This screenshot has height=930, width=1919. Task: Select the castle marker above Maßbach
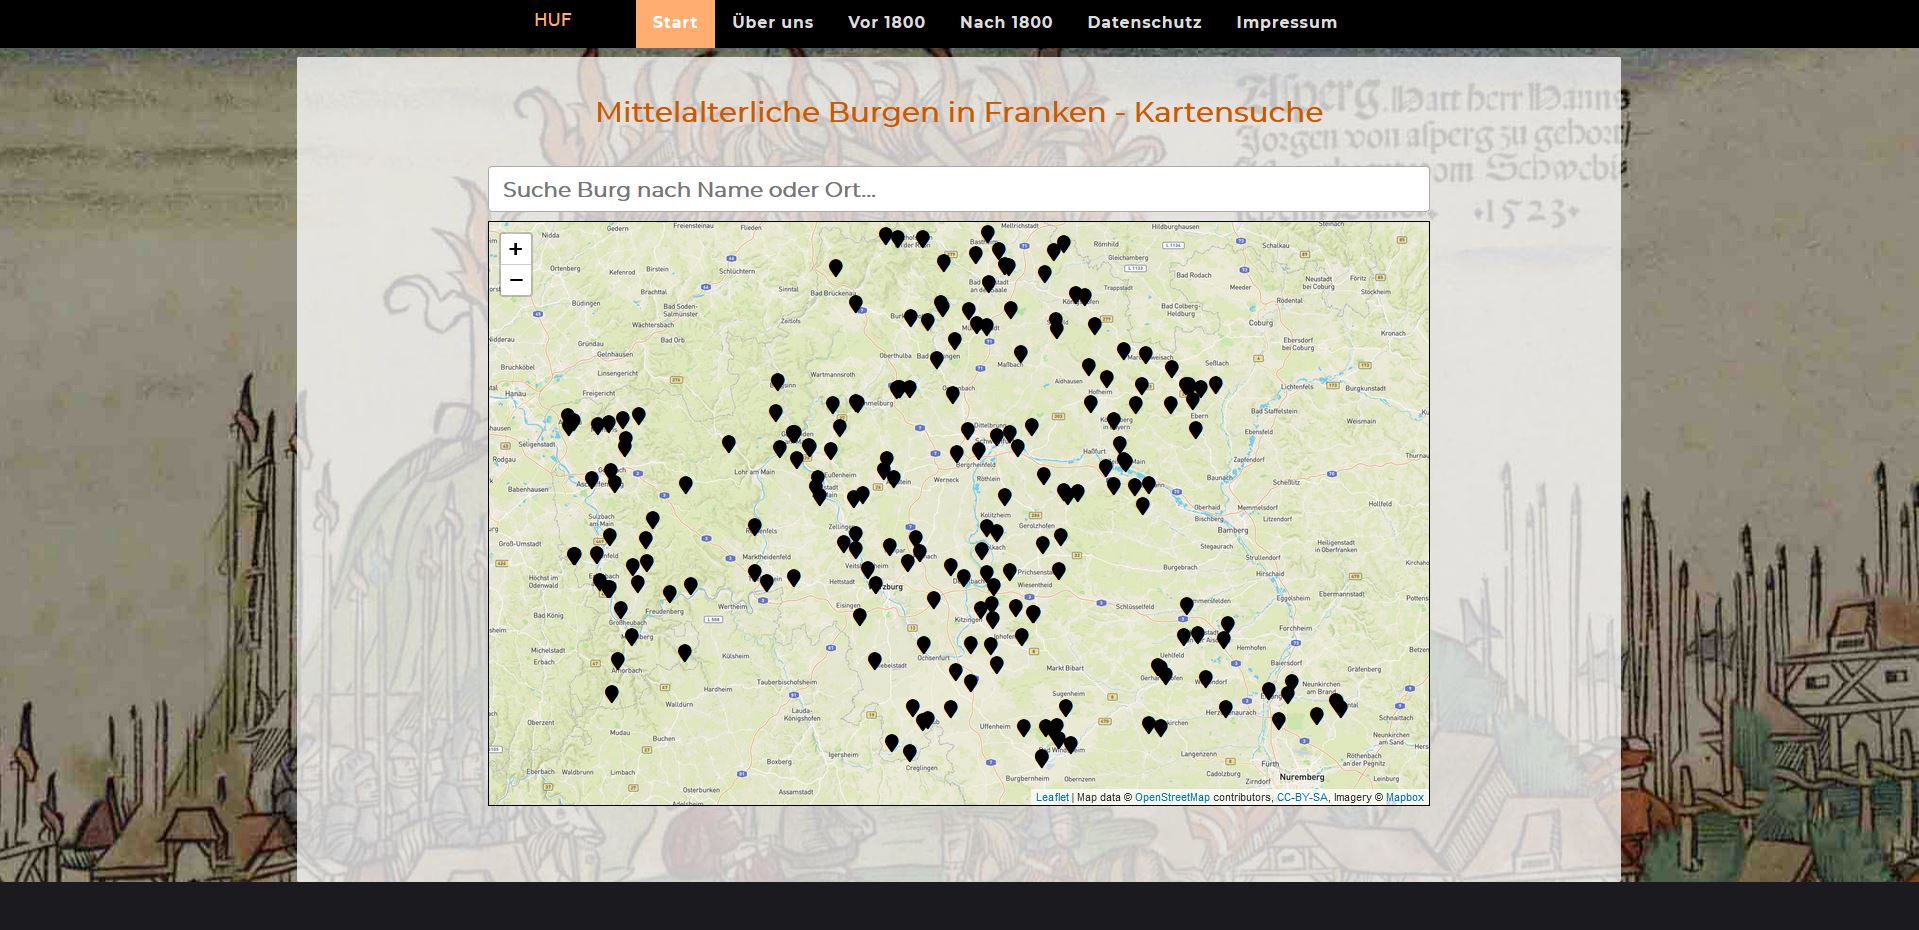pos(1021,354)
